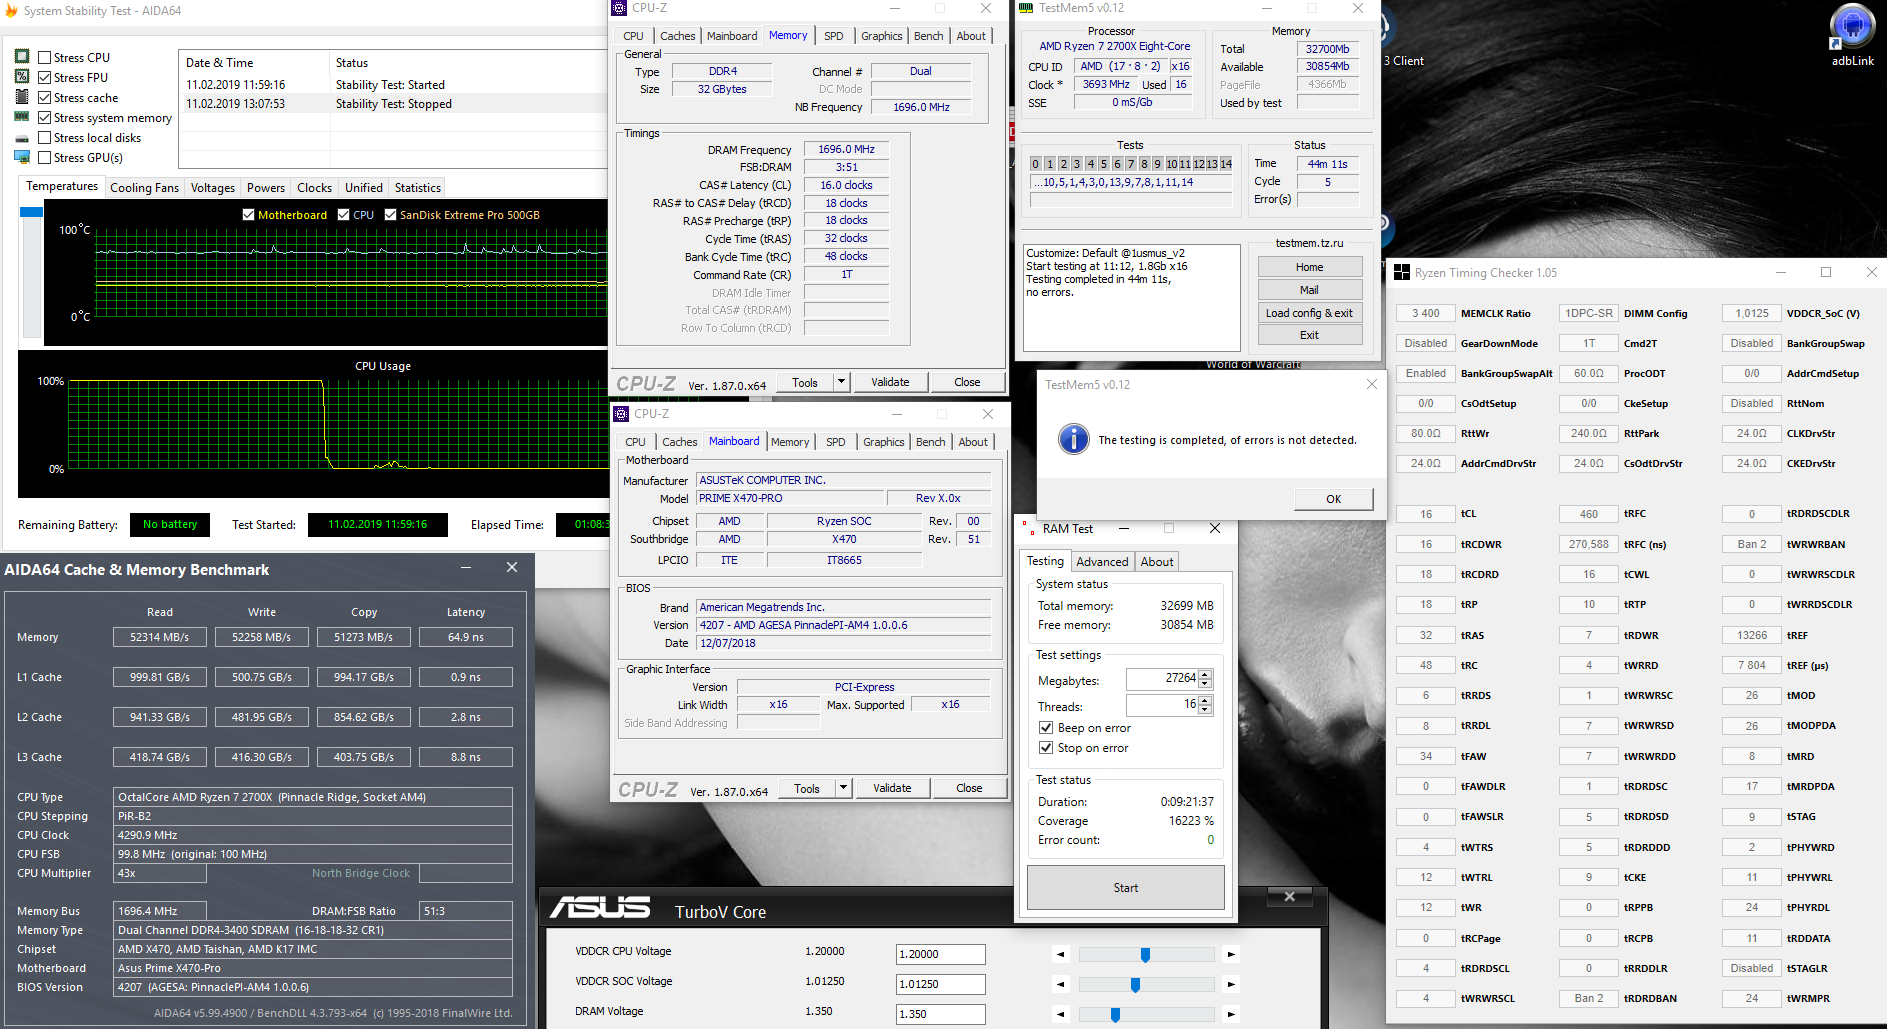The height and width of the screenshot is (1029, 1887).
Task: Increase DRAM Voltage with the right arrow
Action: (x=1231, y=1014)
